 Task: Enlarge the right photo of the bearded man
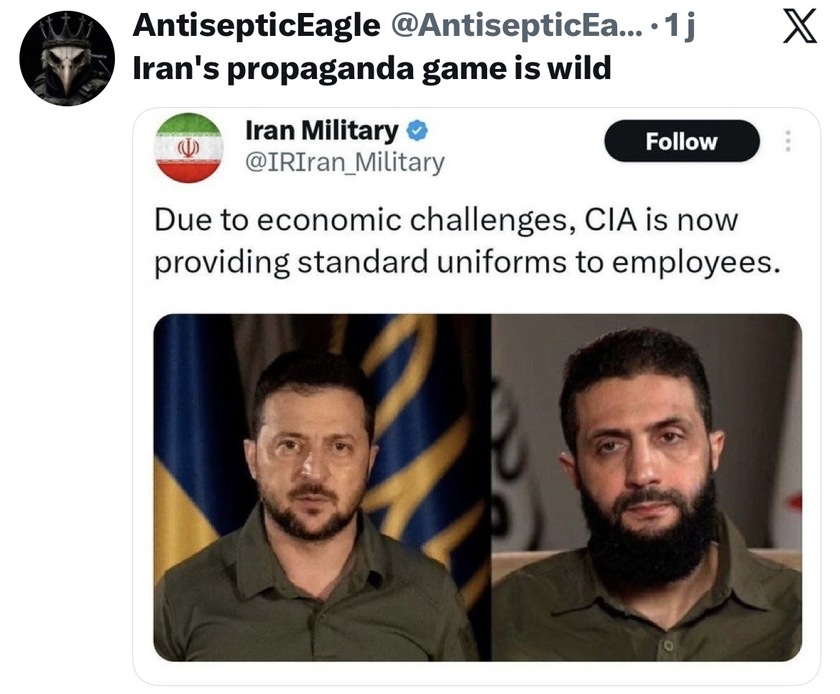tap(647, 487)
